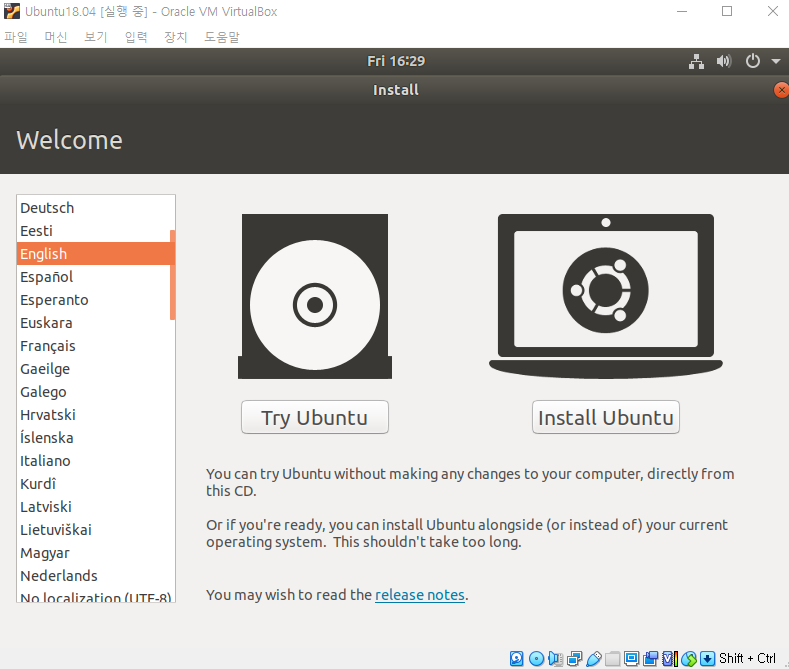Image resolution: width=789 pixels, height=669 pixels.
Task: Open the 파일 menu
Action: coord(16,37)
